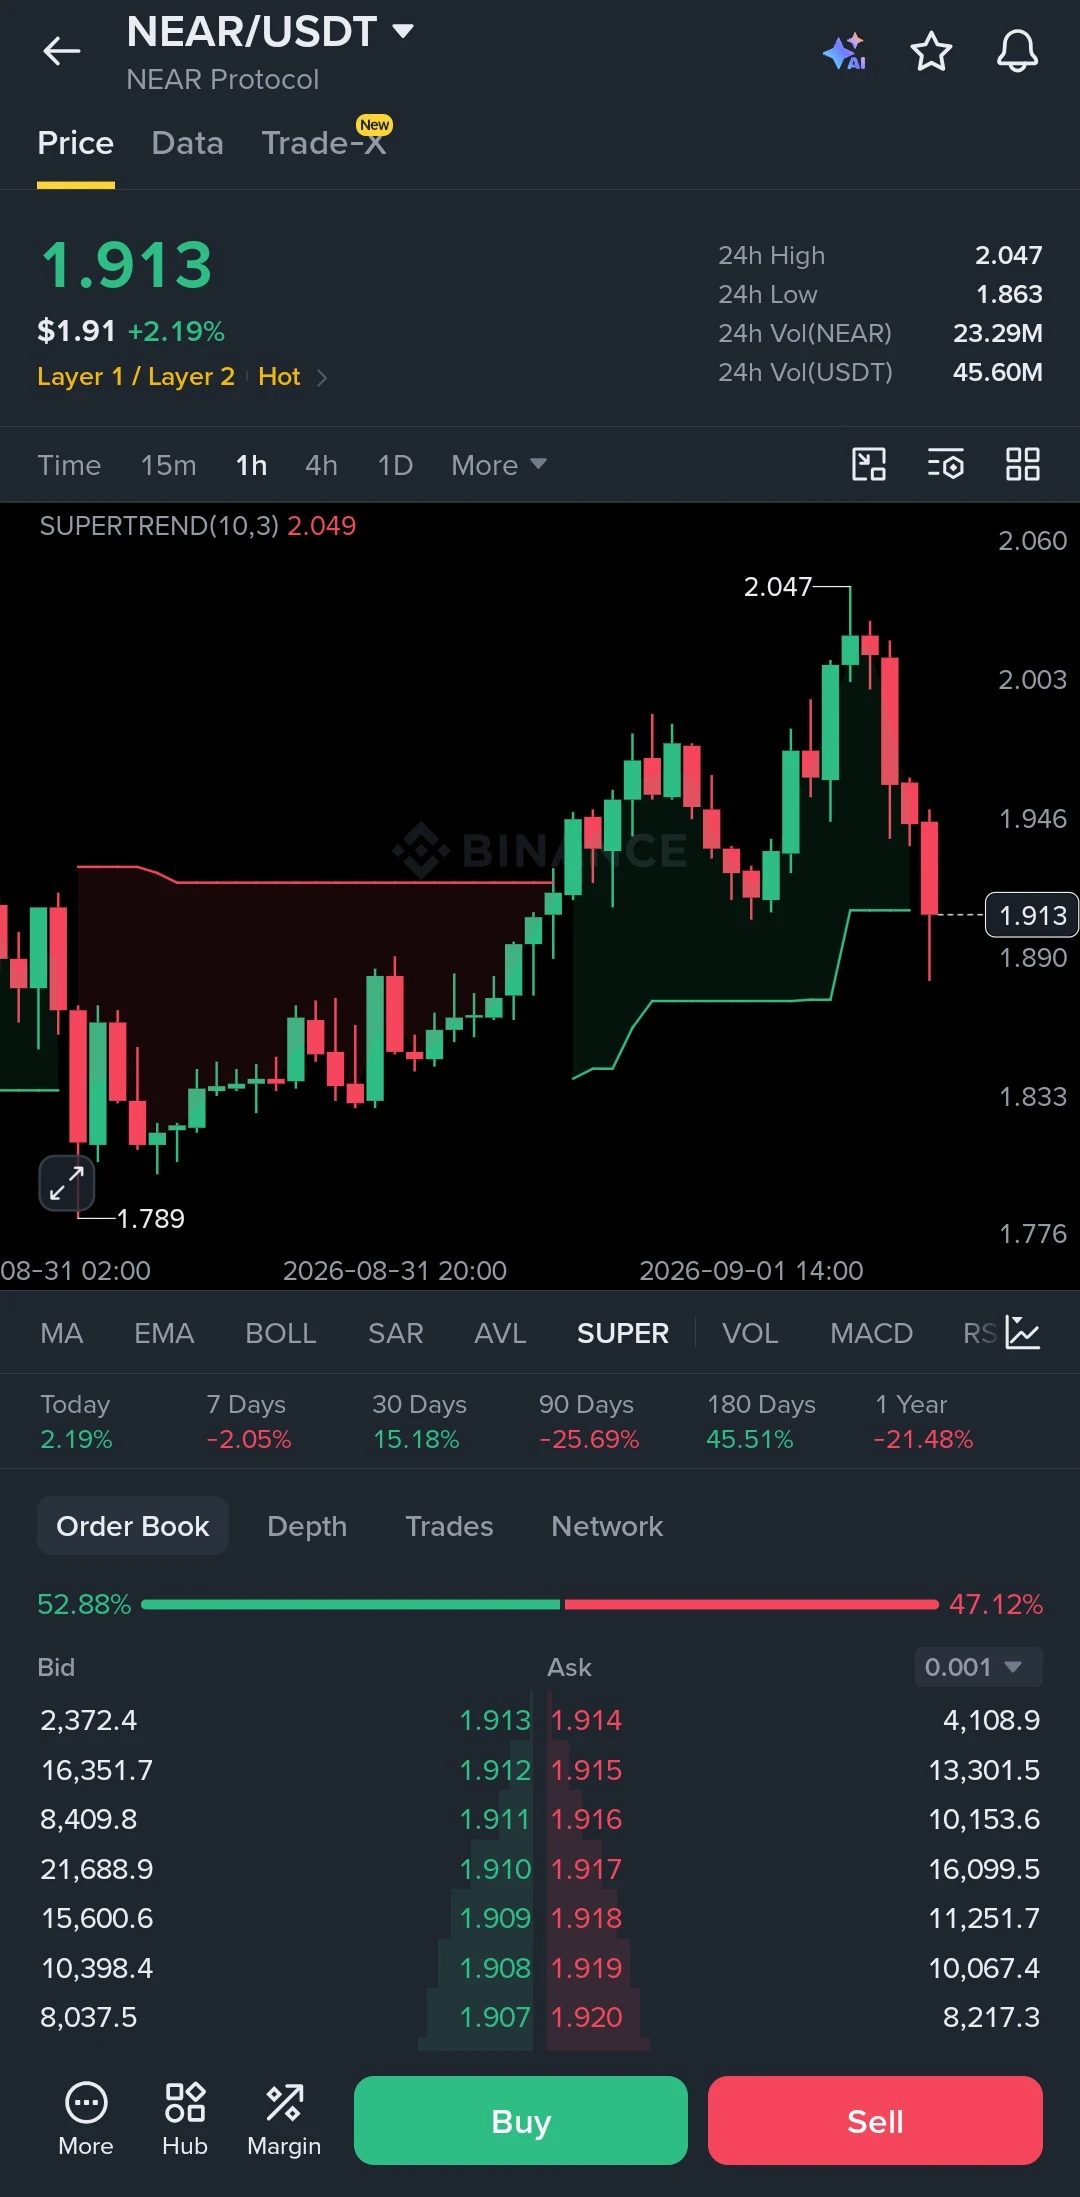Open chart drawing tools icon
Screen dimensions: 1080x2197
868,464
